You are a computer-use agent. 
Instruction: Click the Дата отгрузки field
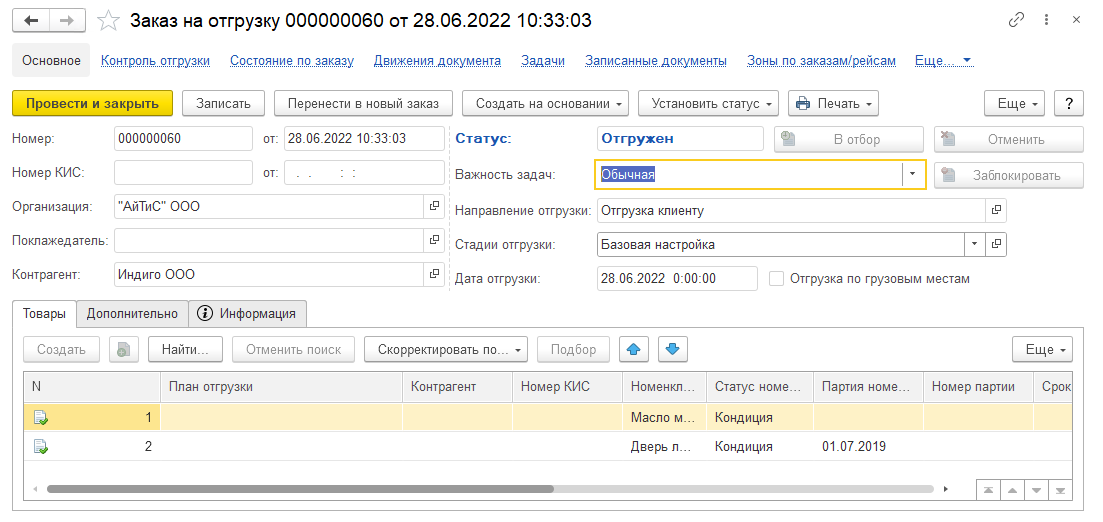[x=677, y=279]
